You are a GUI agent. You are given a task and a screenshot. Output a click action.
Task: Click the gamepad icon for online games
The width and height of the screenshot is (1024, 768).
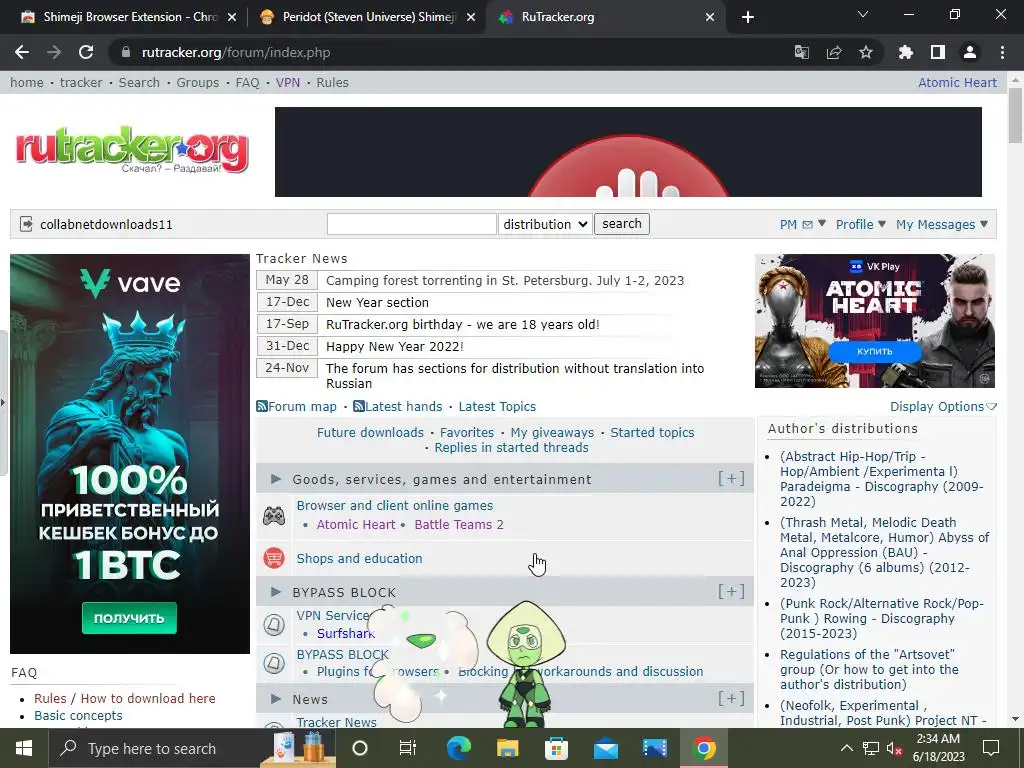[x=274, y=516]
